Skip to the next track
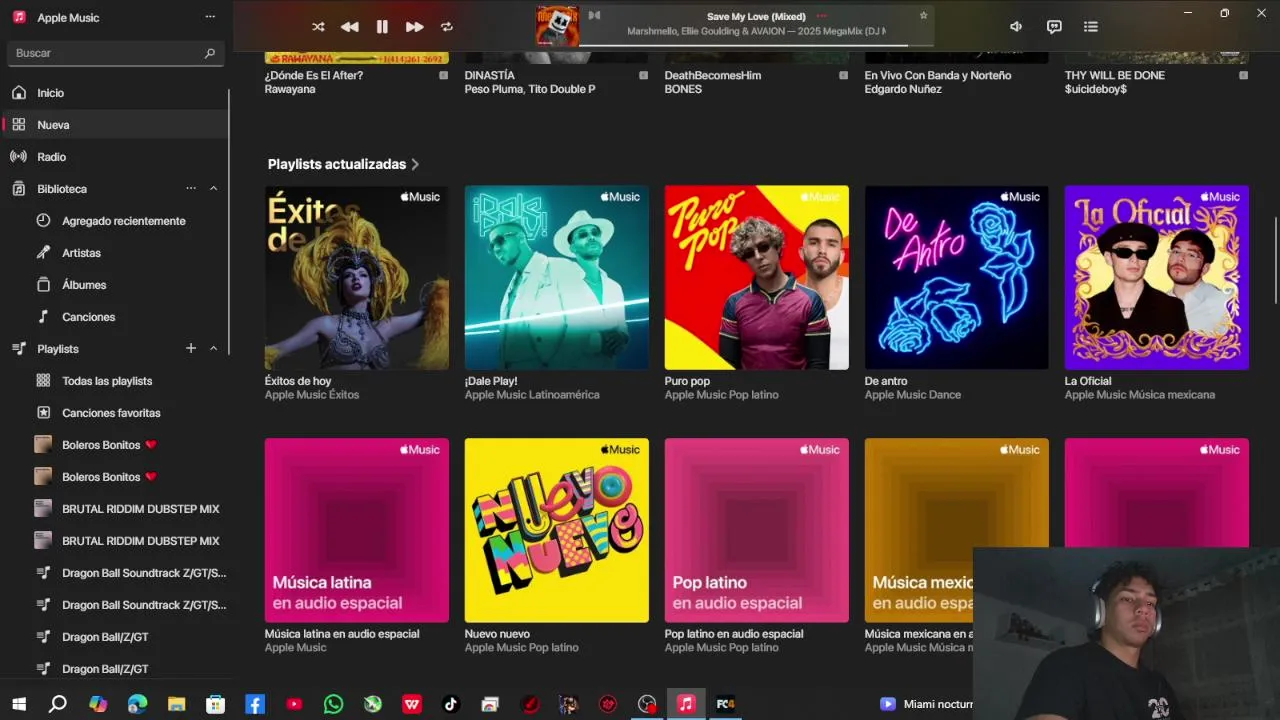The width and height of the screenshot is (1280, 720). tap(414, 27)
